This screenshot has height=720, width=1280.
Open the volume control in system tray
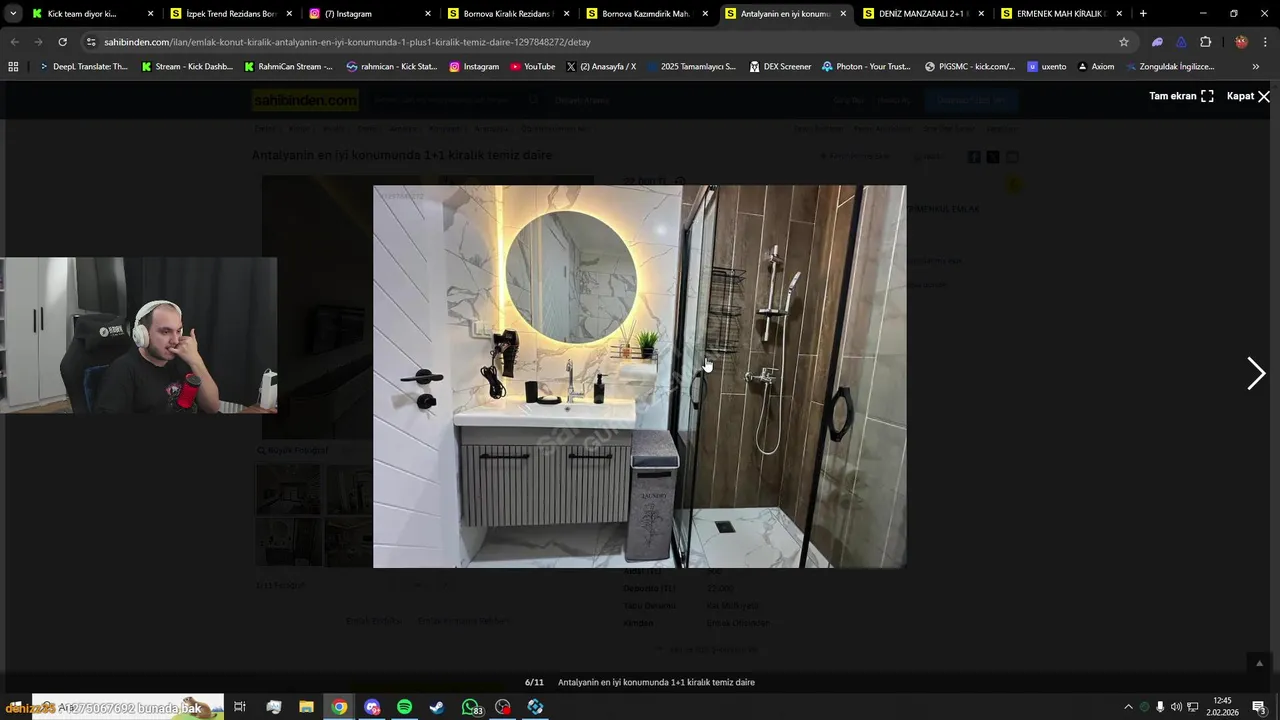pyautogui.click(x=1176, y=707)
